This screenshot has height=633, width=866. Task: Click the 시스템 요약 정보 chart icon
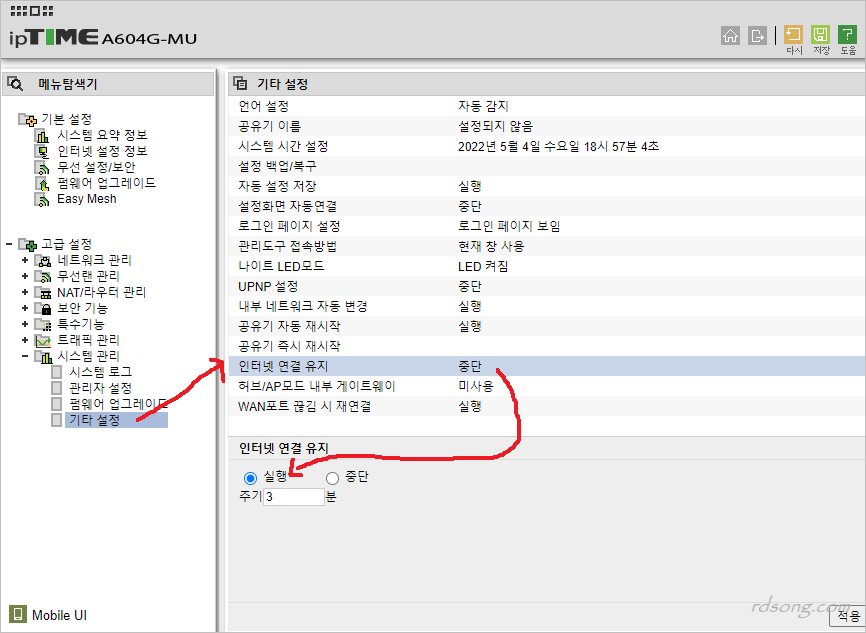click(44, 138)
